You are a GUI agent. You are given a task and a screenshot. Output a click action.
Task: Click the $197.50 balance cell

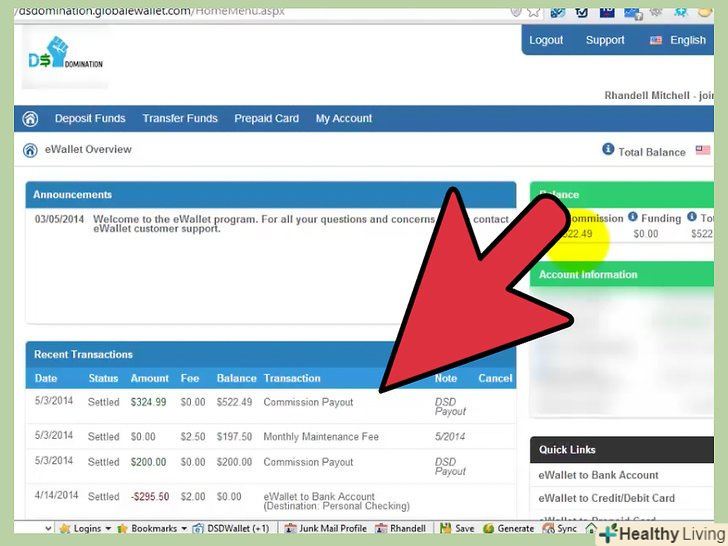pos(234,437)
